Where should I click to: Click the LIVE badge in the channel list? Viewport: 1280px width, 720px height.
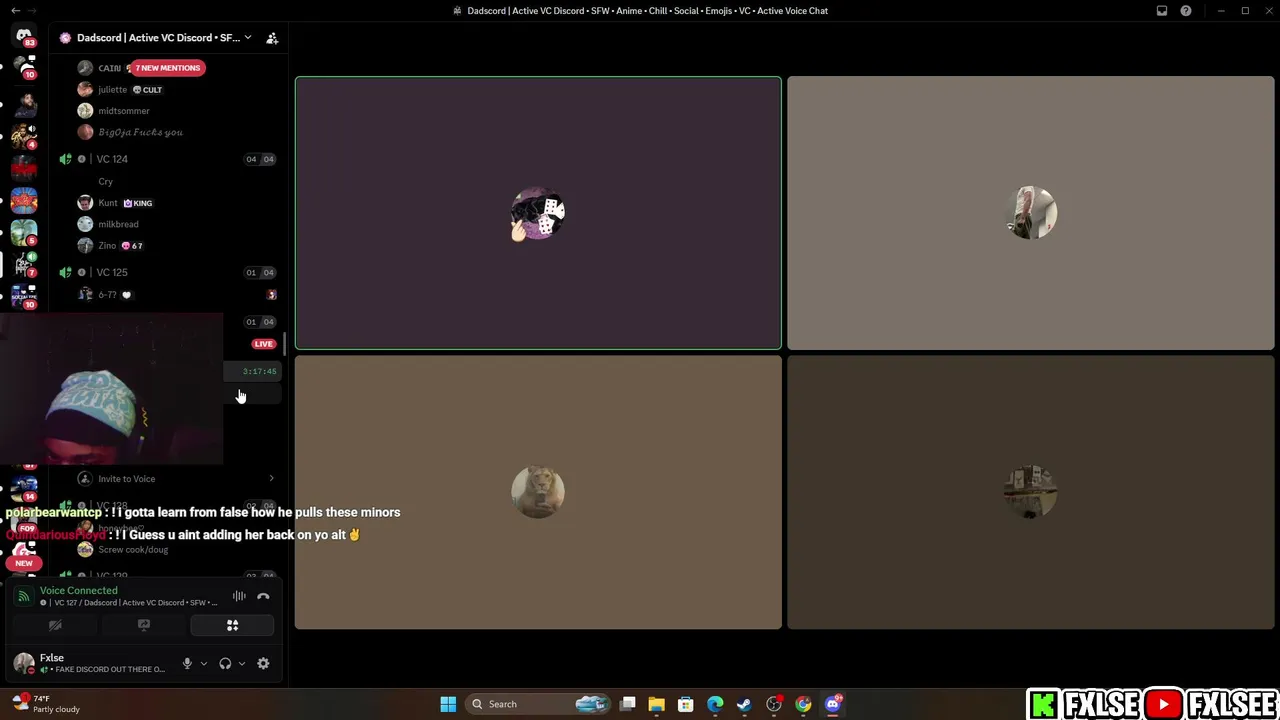click(263, 344)
